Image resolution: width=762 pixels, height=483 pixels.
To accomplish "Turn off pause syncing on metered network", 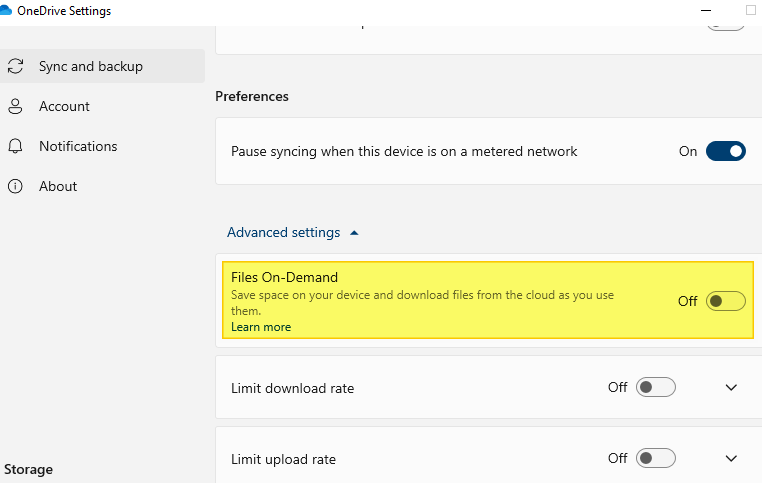I will pos(726,151).
